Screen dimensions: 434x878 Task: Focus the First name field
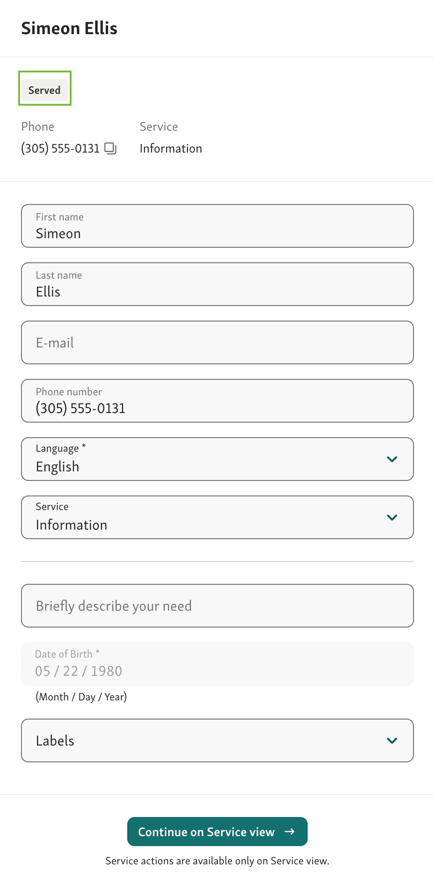(217, 226)
